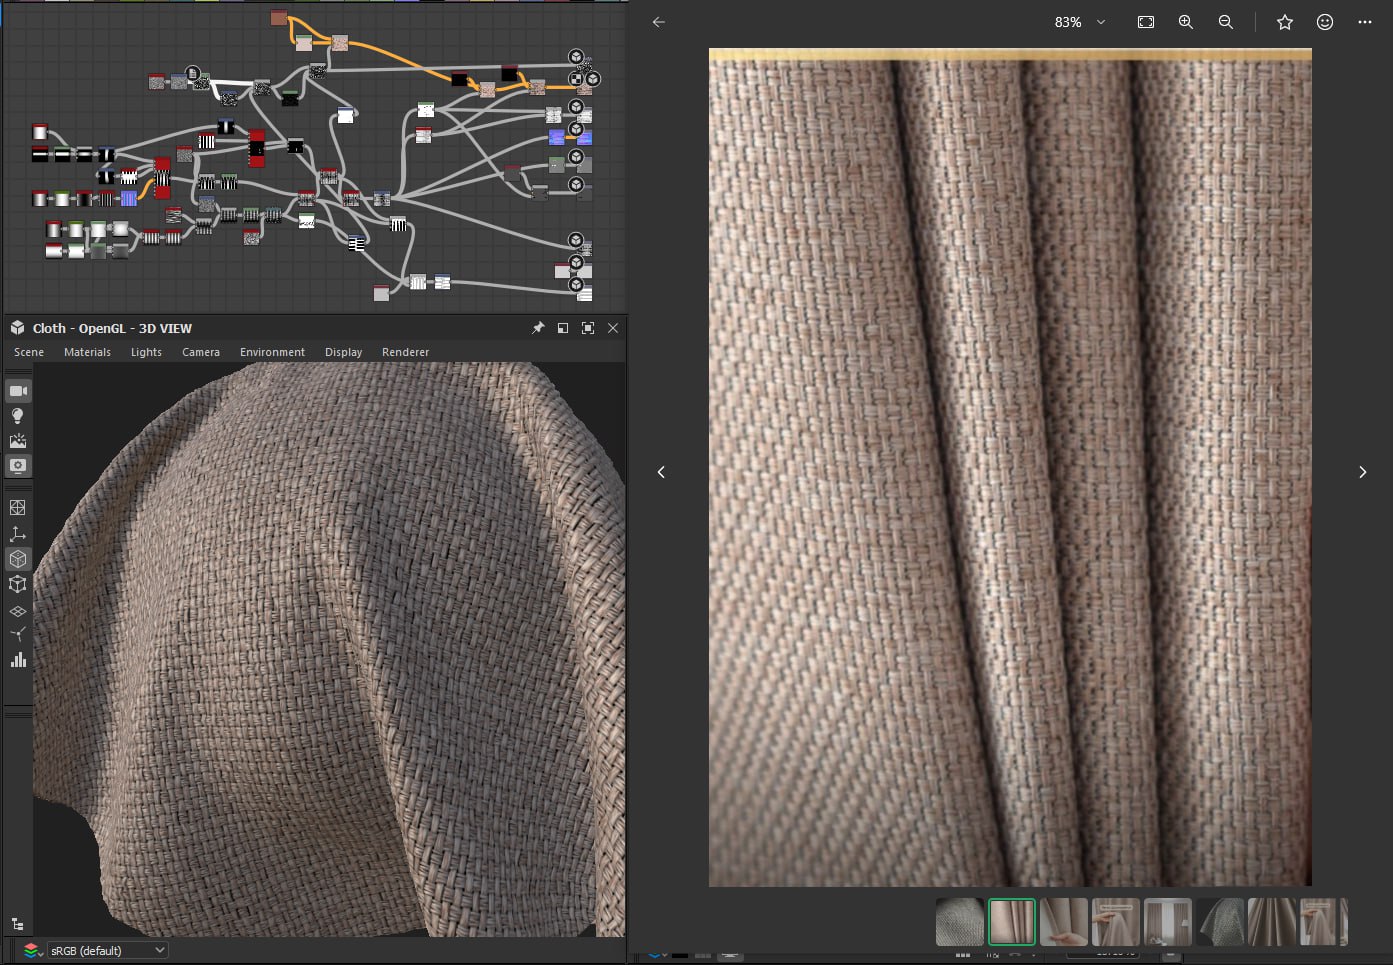Float the 3D VIEW panel with restore icon
Viewport: 1393px width, 965px height.
(x=563, y=328)
